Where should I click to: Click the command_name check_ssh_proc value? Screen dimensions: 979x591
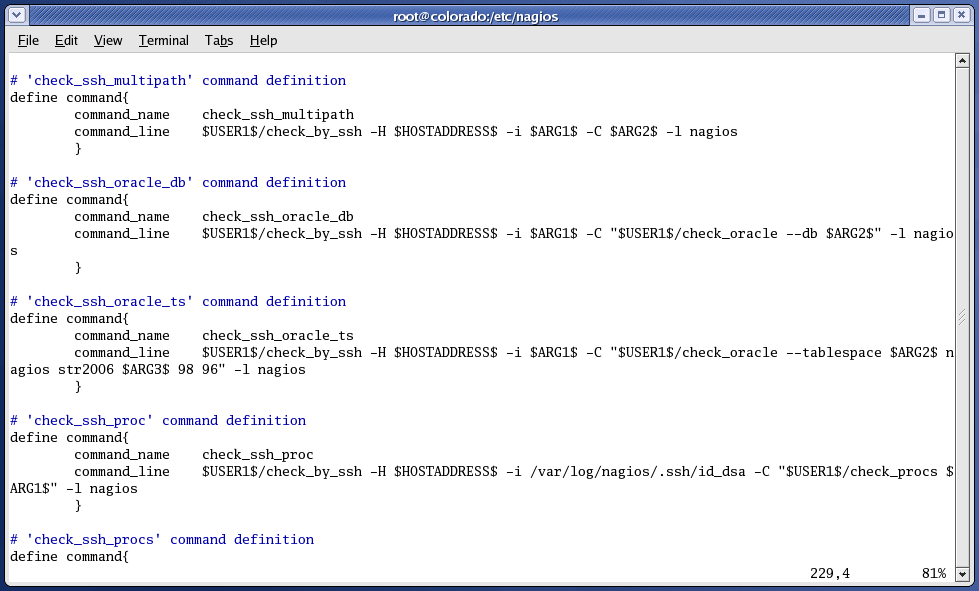click(x=258, y=455)
